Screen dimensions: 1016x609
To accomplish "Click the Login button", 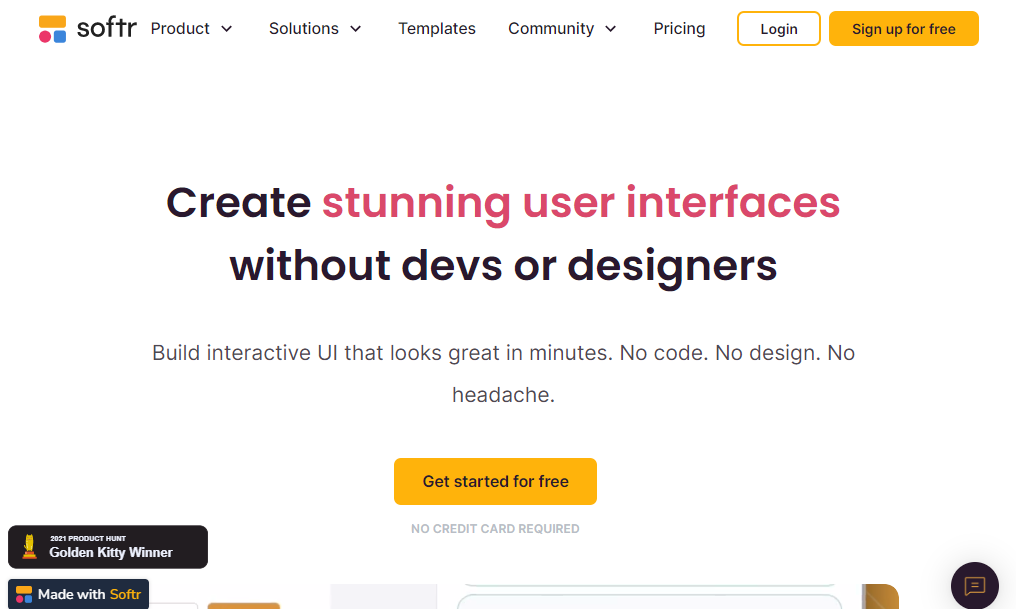I will click(778, 28).
